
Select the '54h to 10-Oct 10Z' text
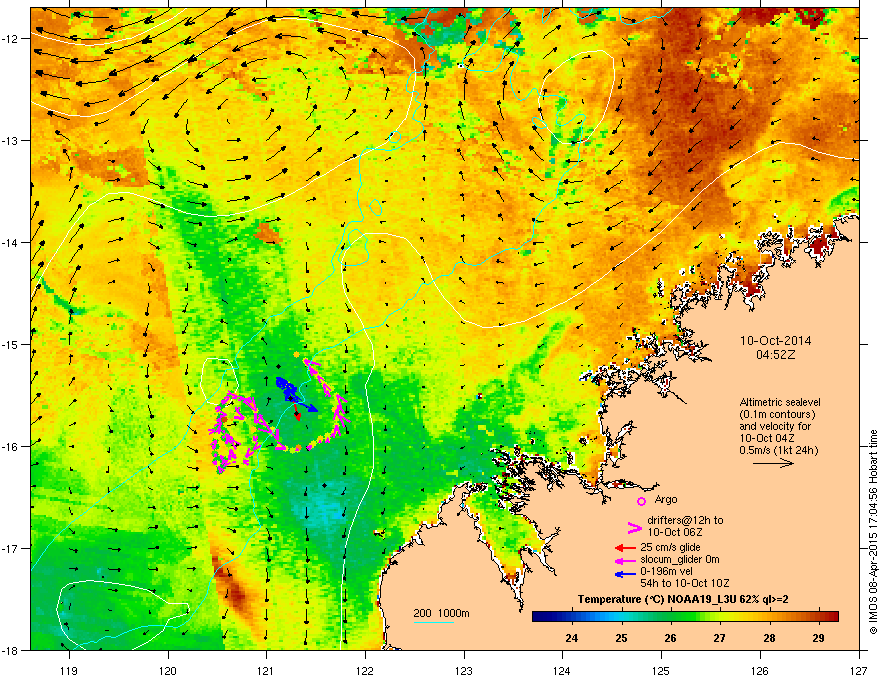[x=685, y=583]
